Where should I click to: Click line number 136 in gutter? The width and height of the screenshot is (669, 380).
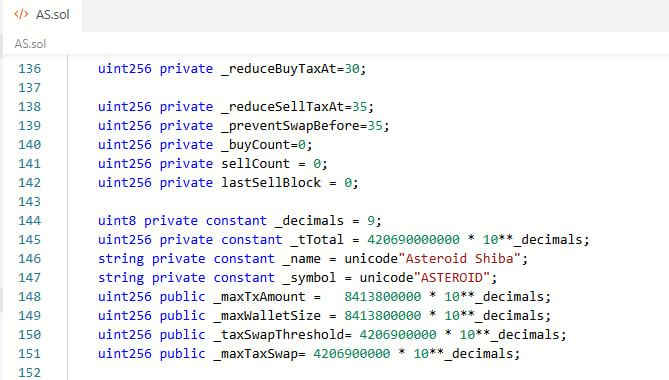click(x=29, y=69)
